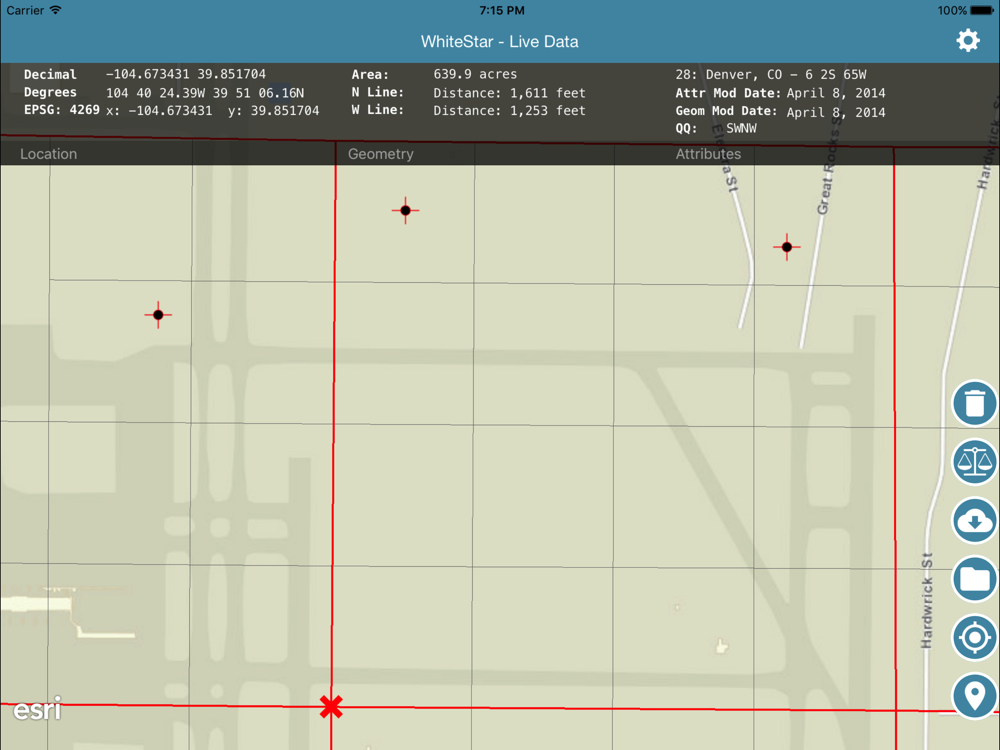Select the Location tab
The image size is (1000, 750).
click(x=48, y=154)
